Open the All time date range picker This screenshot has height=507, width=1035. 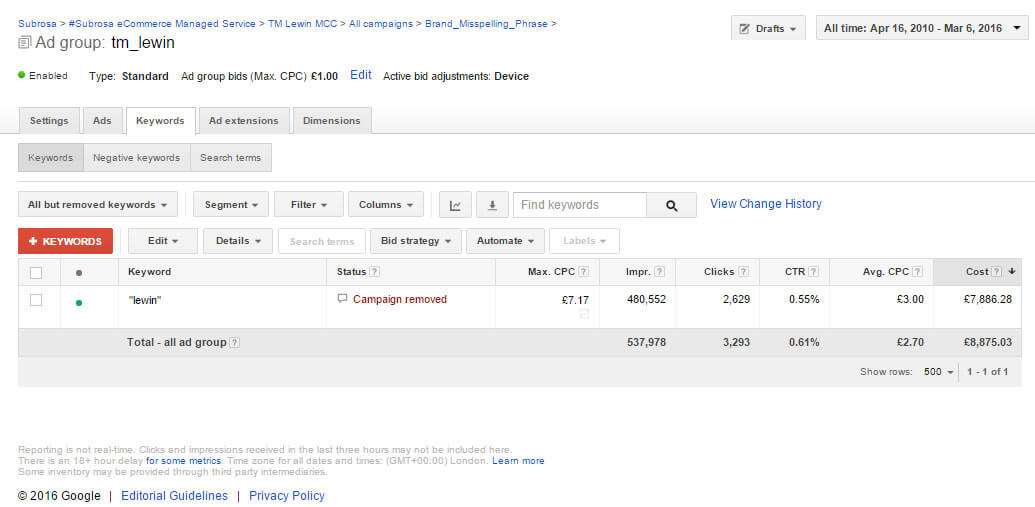pyautogui.click(x=922, y=28)
